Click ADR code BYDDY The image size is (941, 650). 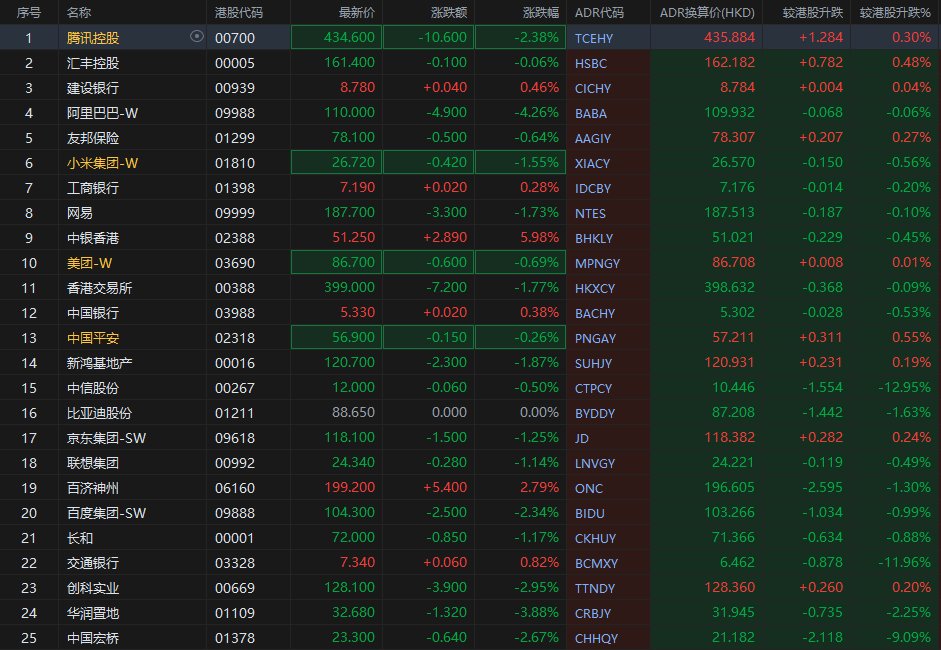point(595,414)
